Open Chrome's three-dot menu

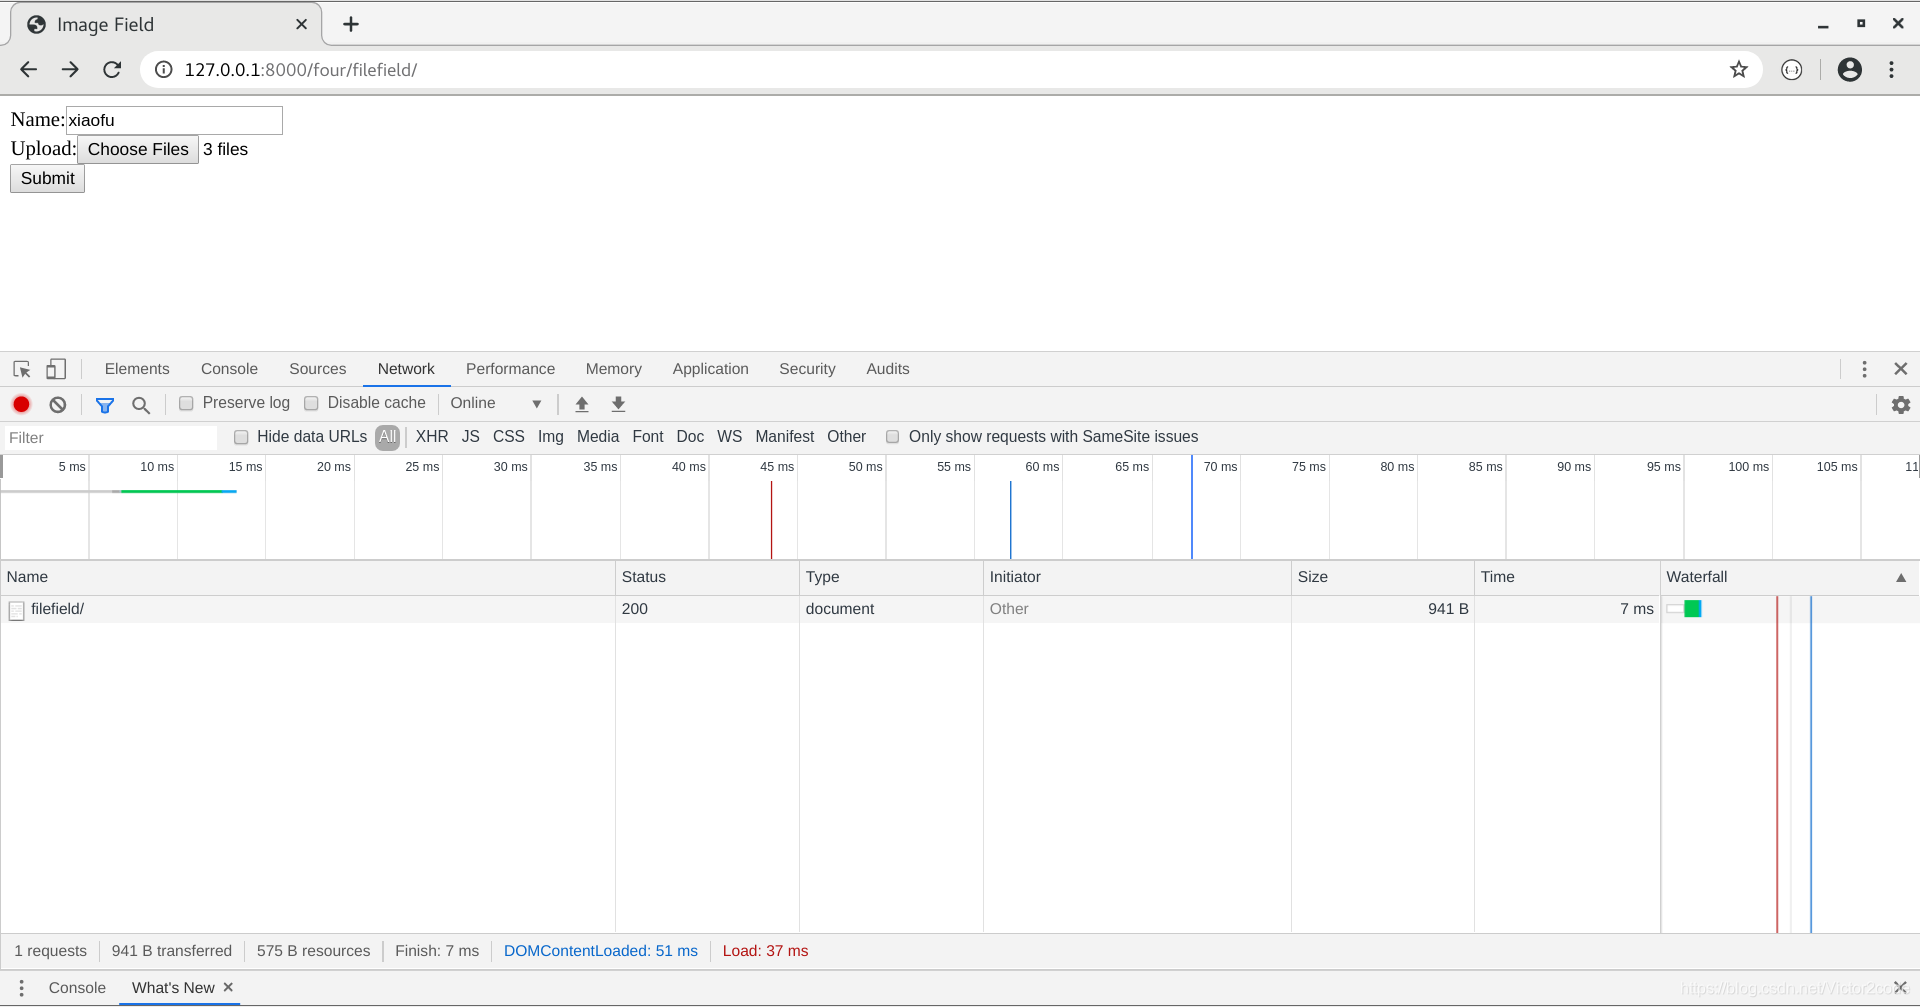(1891, 69)
